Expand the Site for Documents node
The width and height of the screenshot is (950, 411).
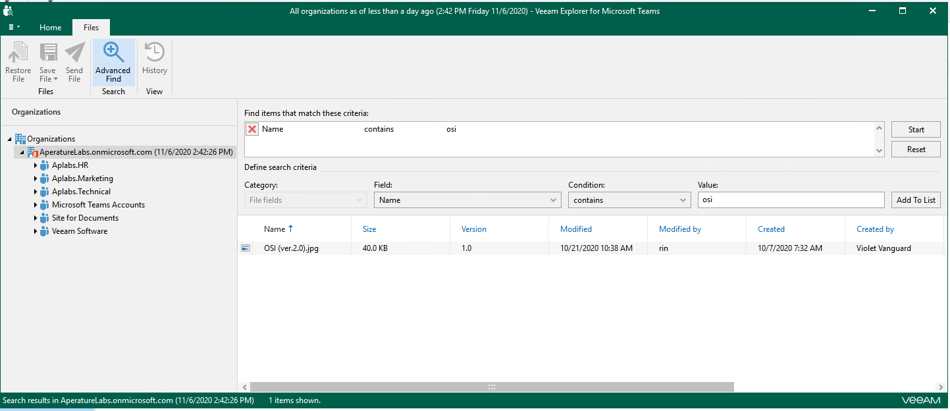(35, 218)
